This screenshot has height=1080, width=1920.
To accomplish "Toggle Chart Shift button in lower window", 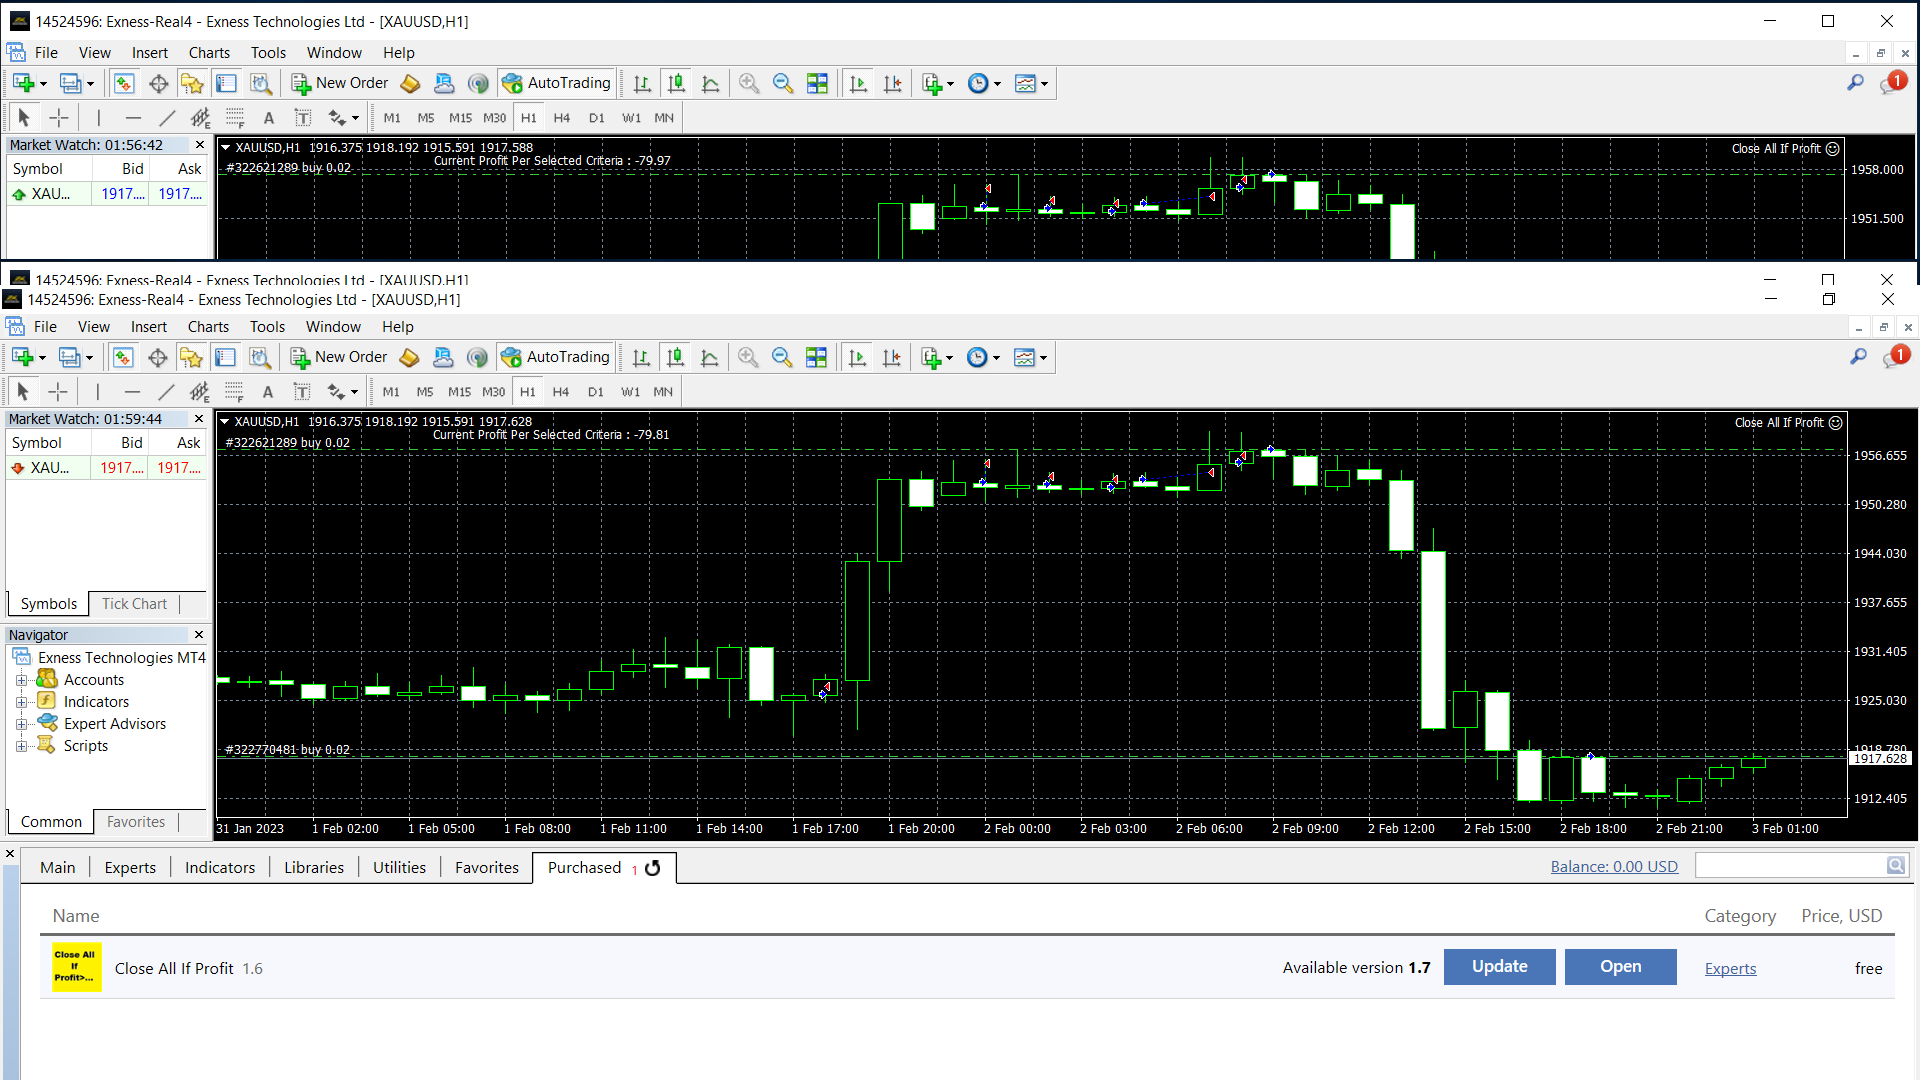I will (891, 357).
